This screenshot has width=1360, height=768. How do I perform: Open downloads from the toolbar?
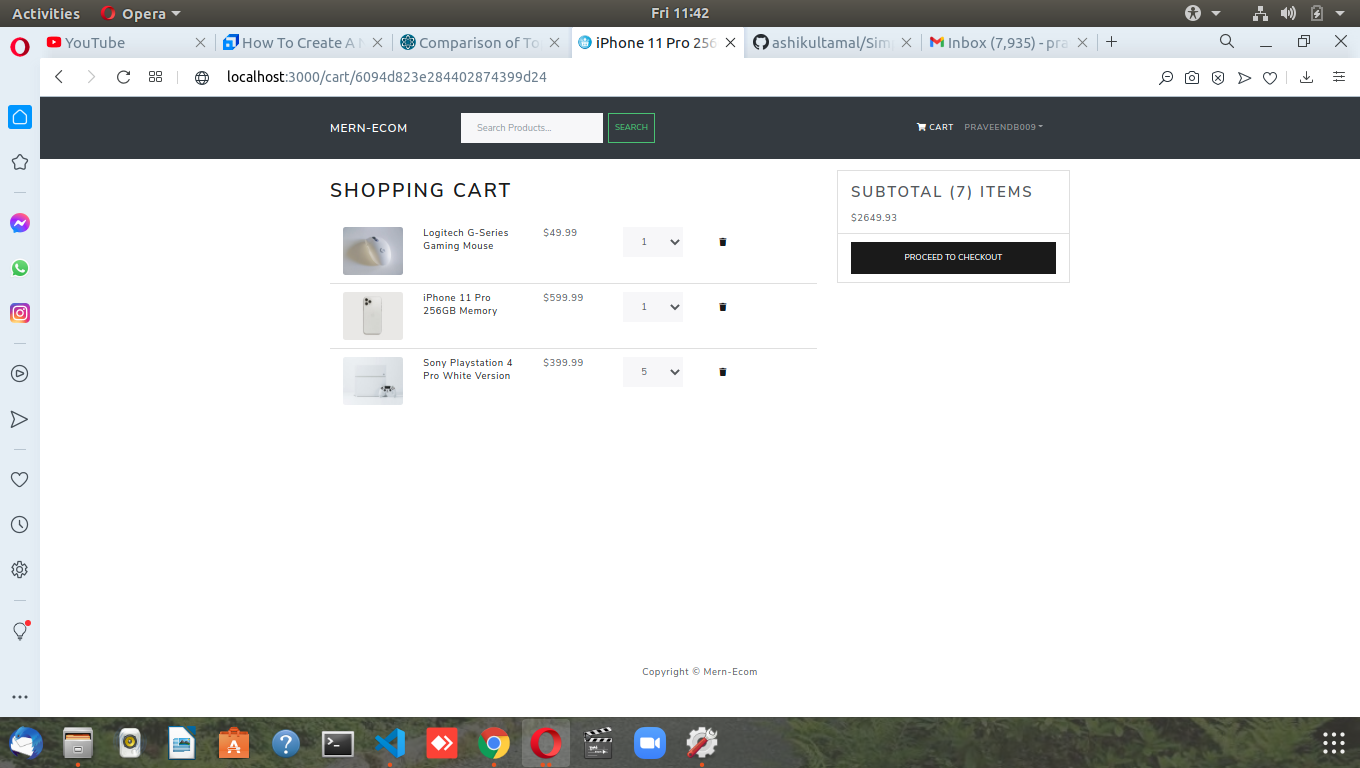tap(1306, 78)
